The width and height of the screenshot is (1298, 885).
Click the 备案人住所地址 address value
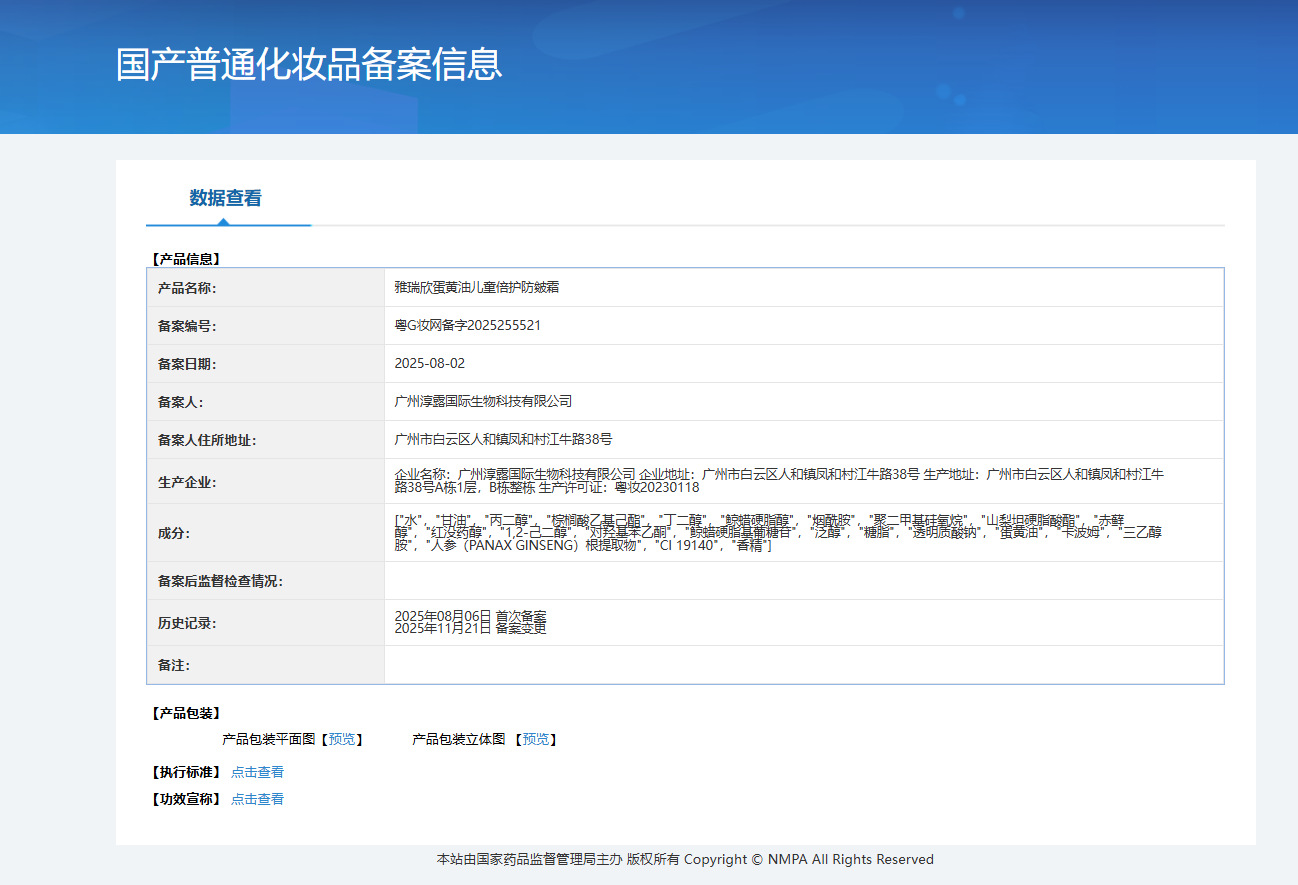point(503,439)
